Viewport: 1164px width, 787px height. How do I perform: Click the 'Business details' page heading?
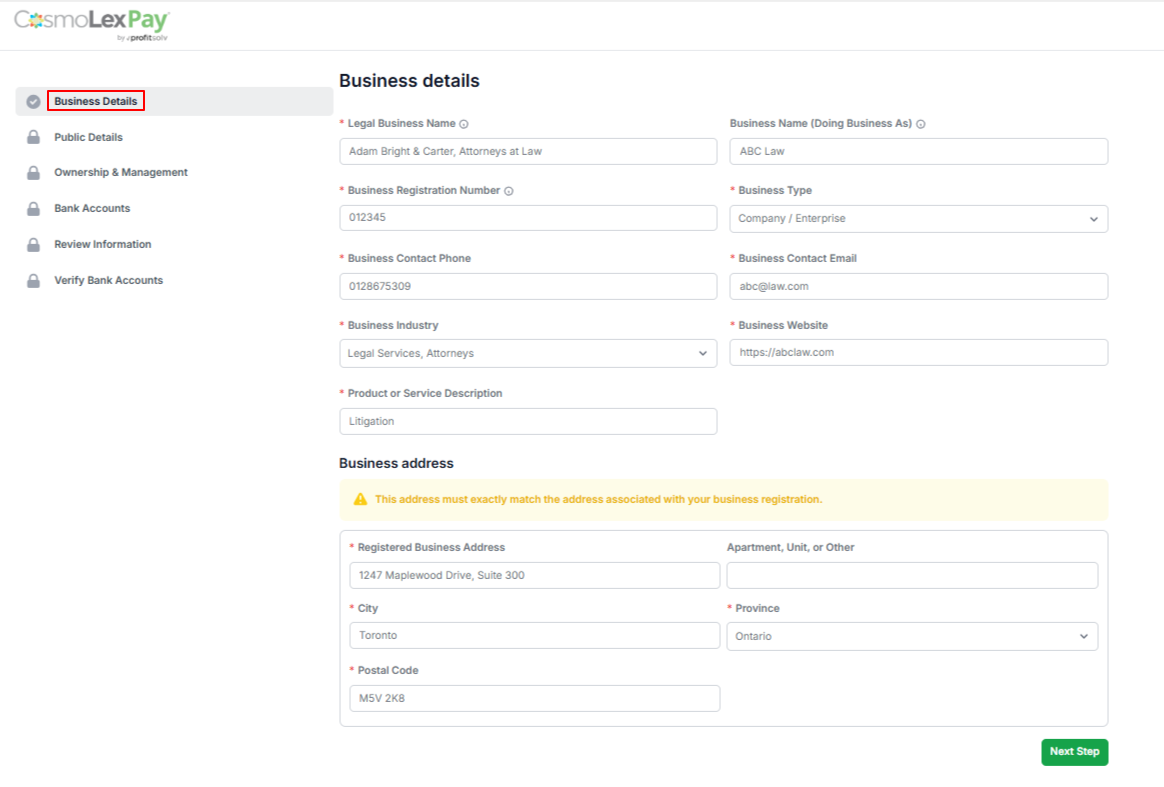coord(409,81)
